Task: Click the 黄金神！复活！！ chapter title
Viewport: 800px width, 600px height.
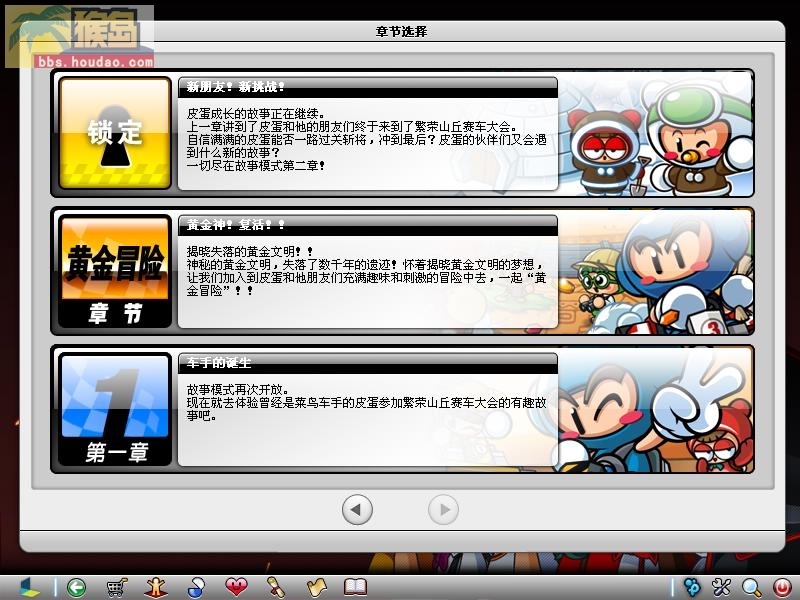Action: (236, 225)
